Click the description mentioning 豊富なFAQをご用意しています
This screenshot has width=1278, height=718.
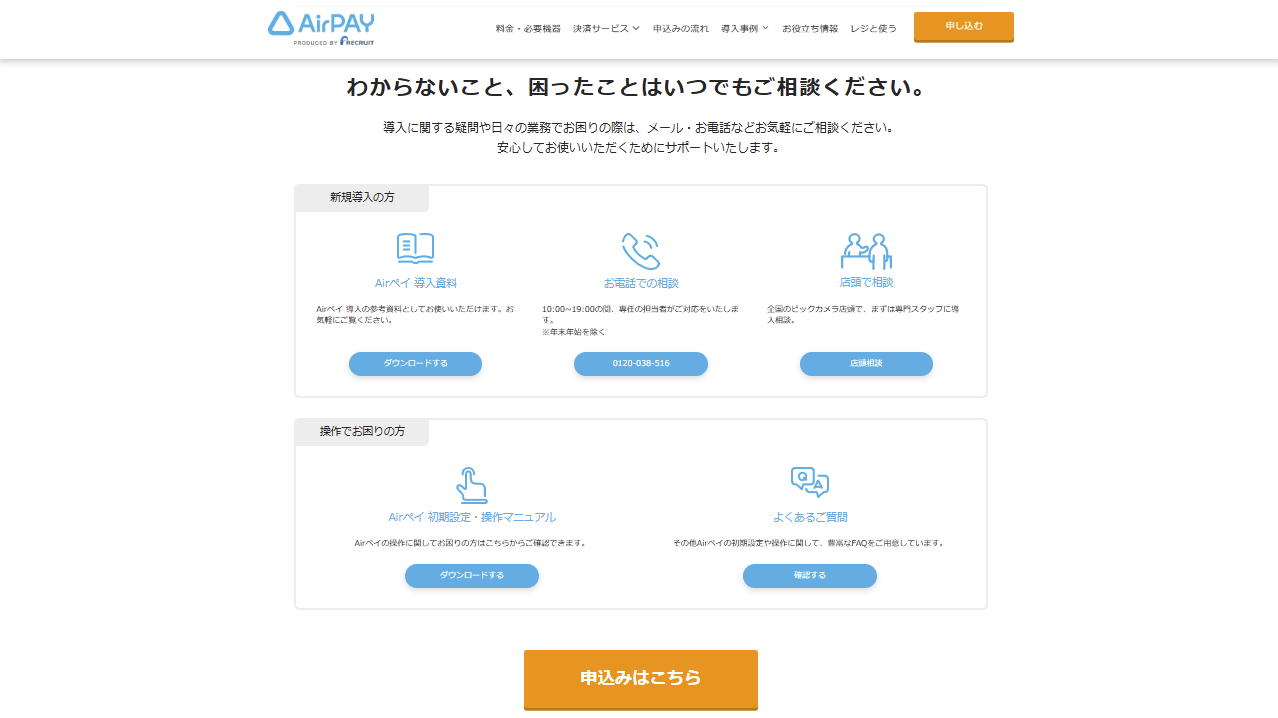810,543
